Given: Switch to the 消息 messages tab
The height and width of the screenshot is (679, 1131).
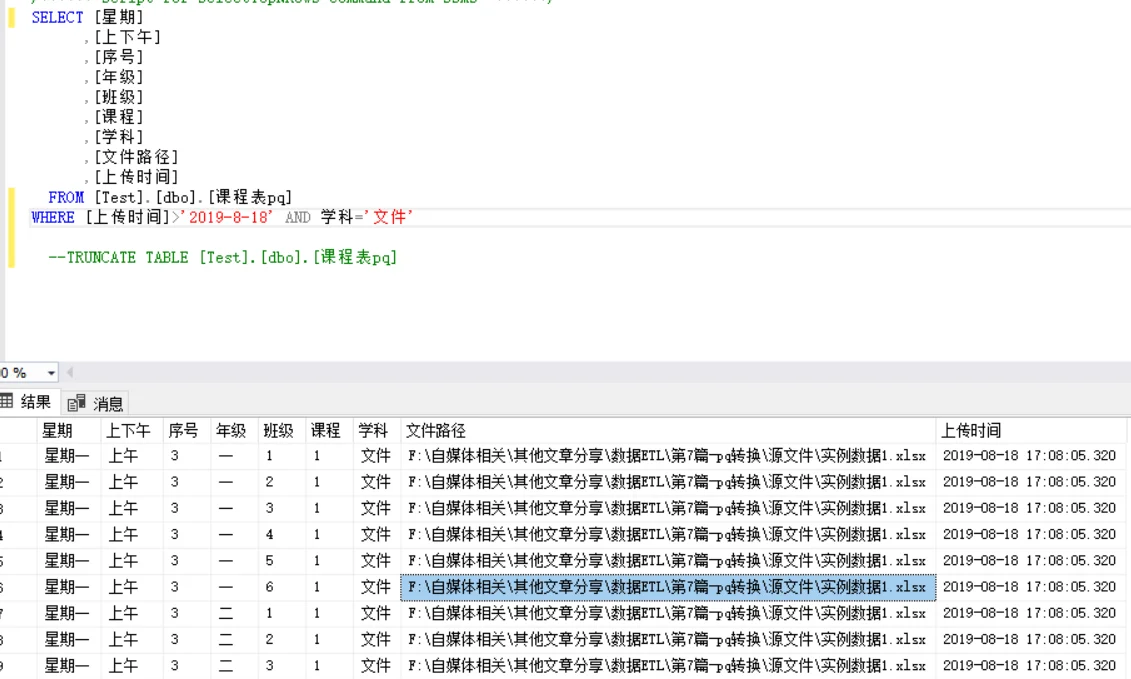Looking at the screenshot, I should [97, 403].
